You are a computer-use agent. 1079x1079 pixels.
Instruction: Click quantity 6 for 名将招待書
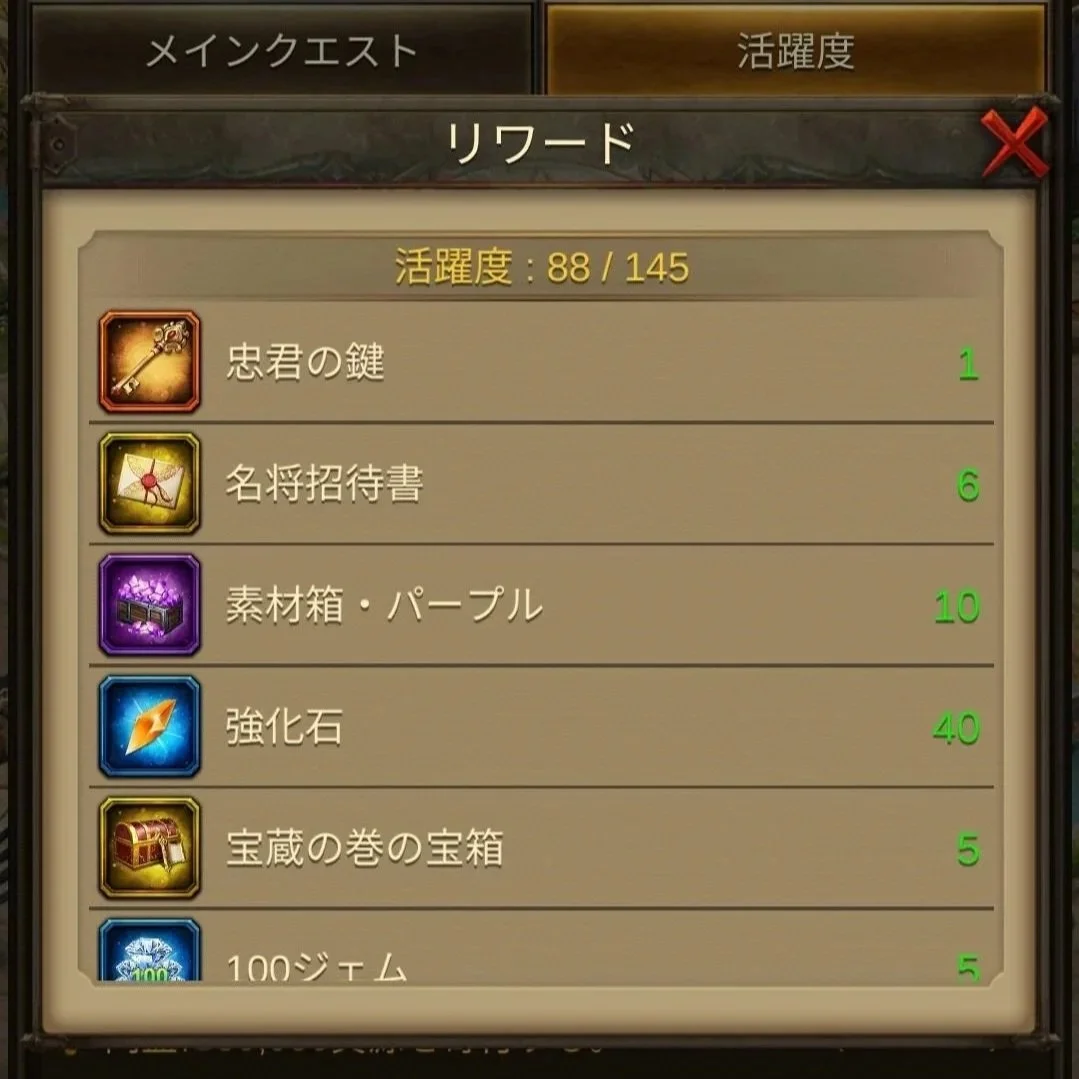[x=968, y=486]
